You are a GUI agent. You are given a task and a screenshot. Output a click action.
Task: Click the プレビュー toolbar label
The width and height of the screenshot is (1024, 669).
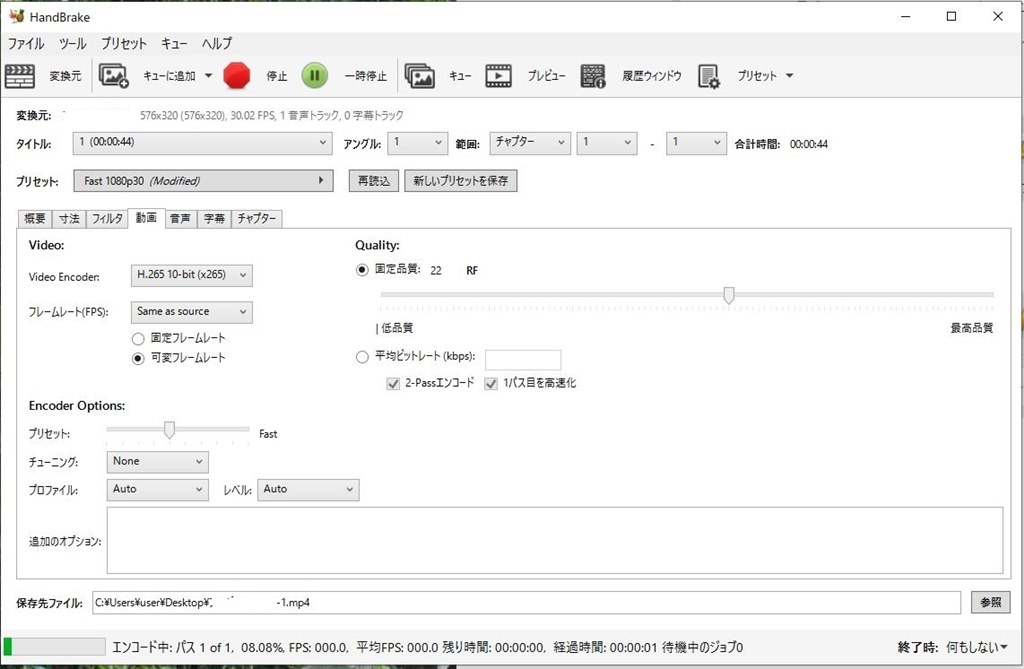tap(547, 76)
